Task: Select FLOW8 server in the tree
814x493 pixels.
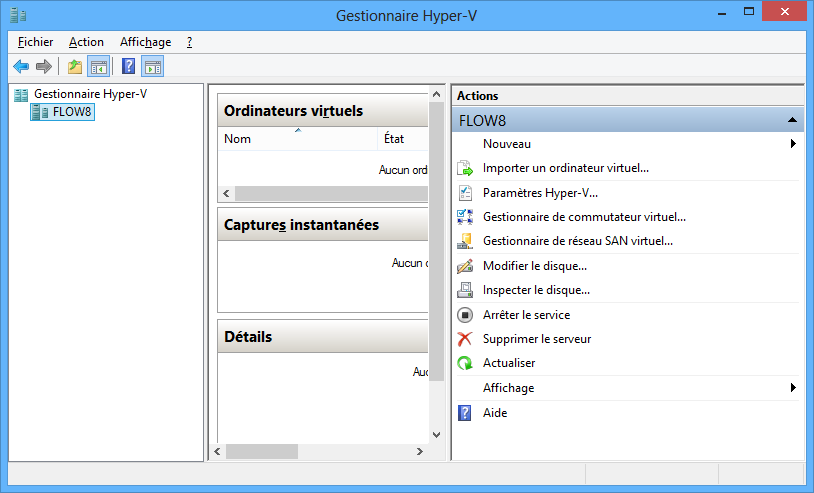Action: click(72, 112)
